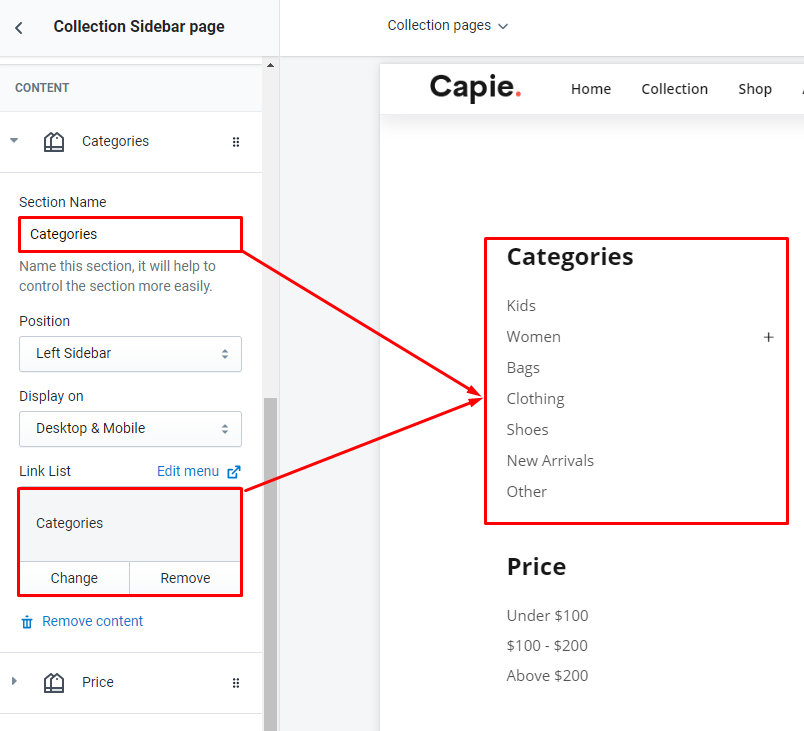804x731 pixels.
Task: Open the Position dropdown
Action: 130,354
